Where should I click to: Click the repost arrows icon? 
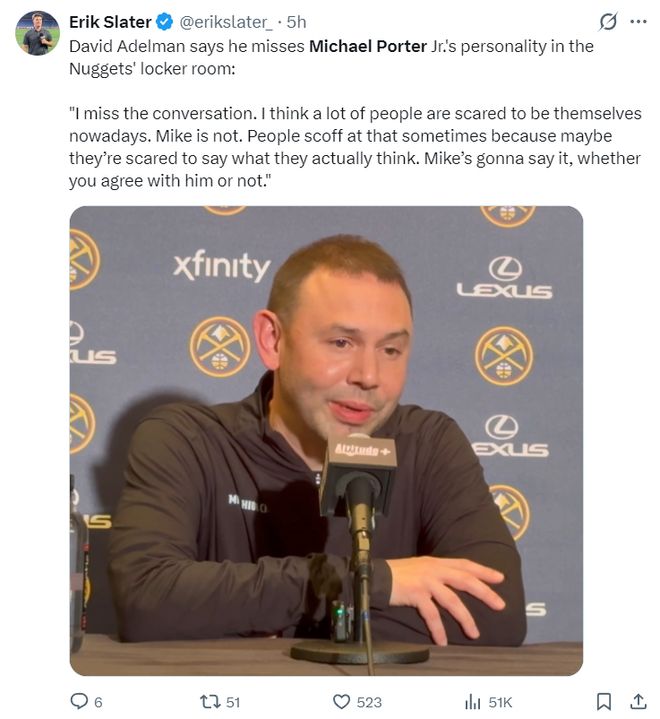(210, 702)
